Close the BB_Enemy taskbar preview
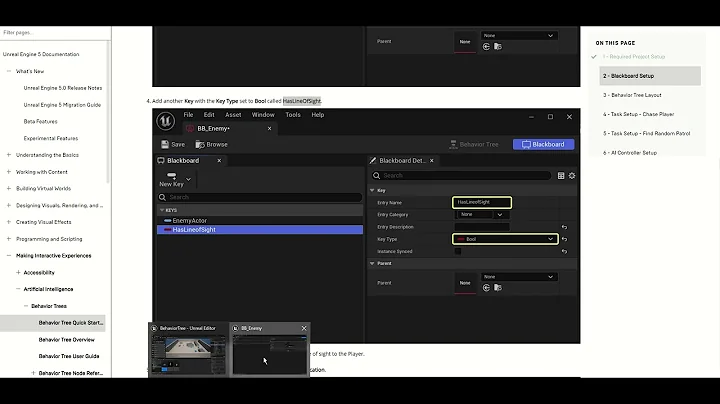Viewport: 720px width, 404px height. tap(304, 328)
